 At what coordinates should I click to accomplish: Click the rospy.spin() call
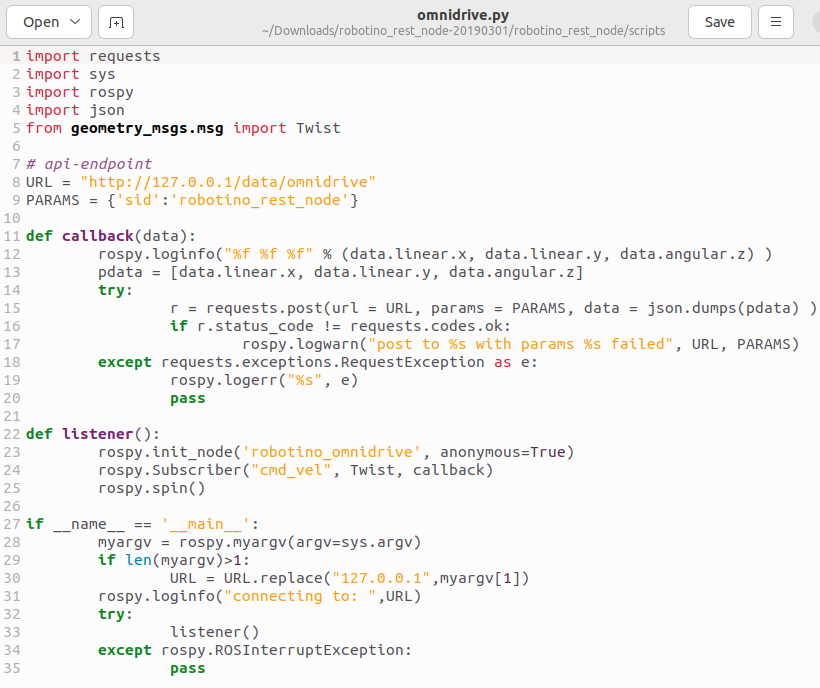[151, 488]
